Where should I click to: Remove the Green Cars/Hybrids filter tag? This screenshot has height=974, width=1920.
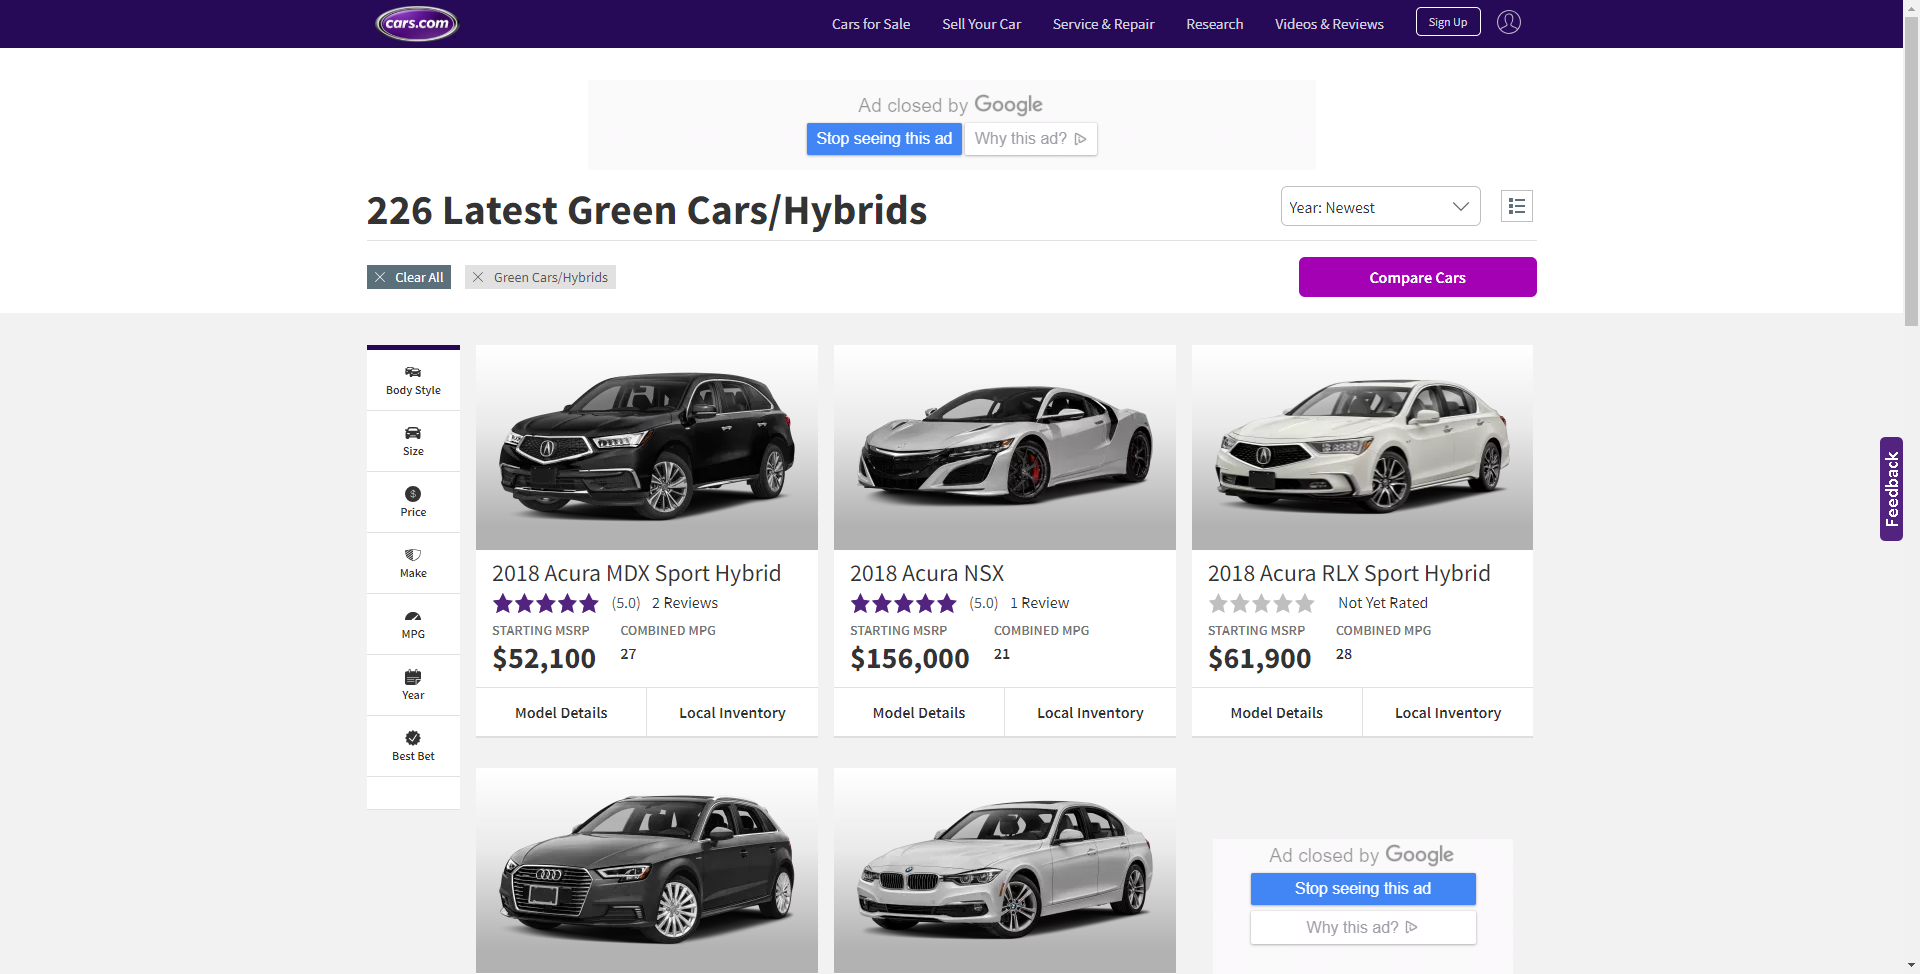[x=479, y=277]
